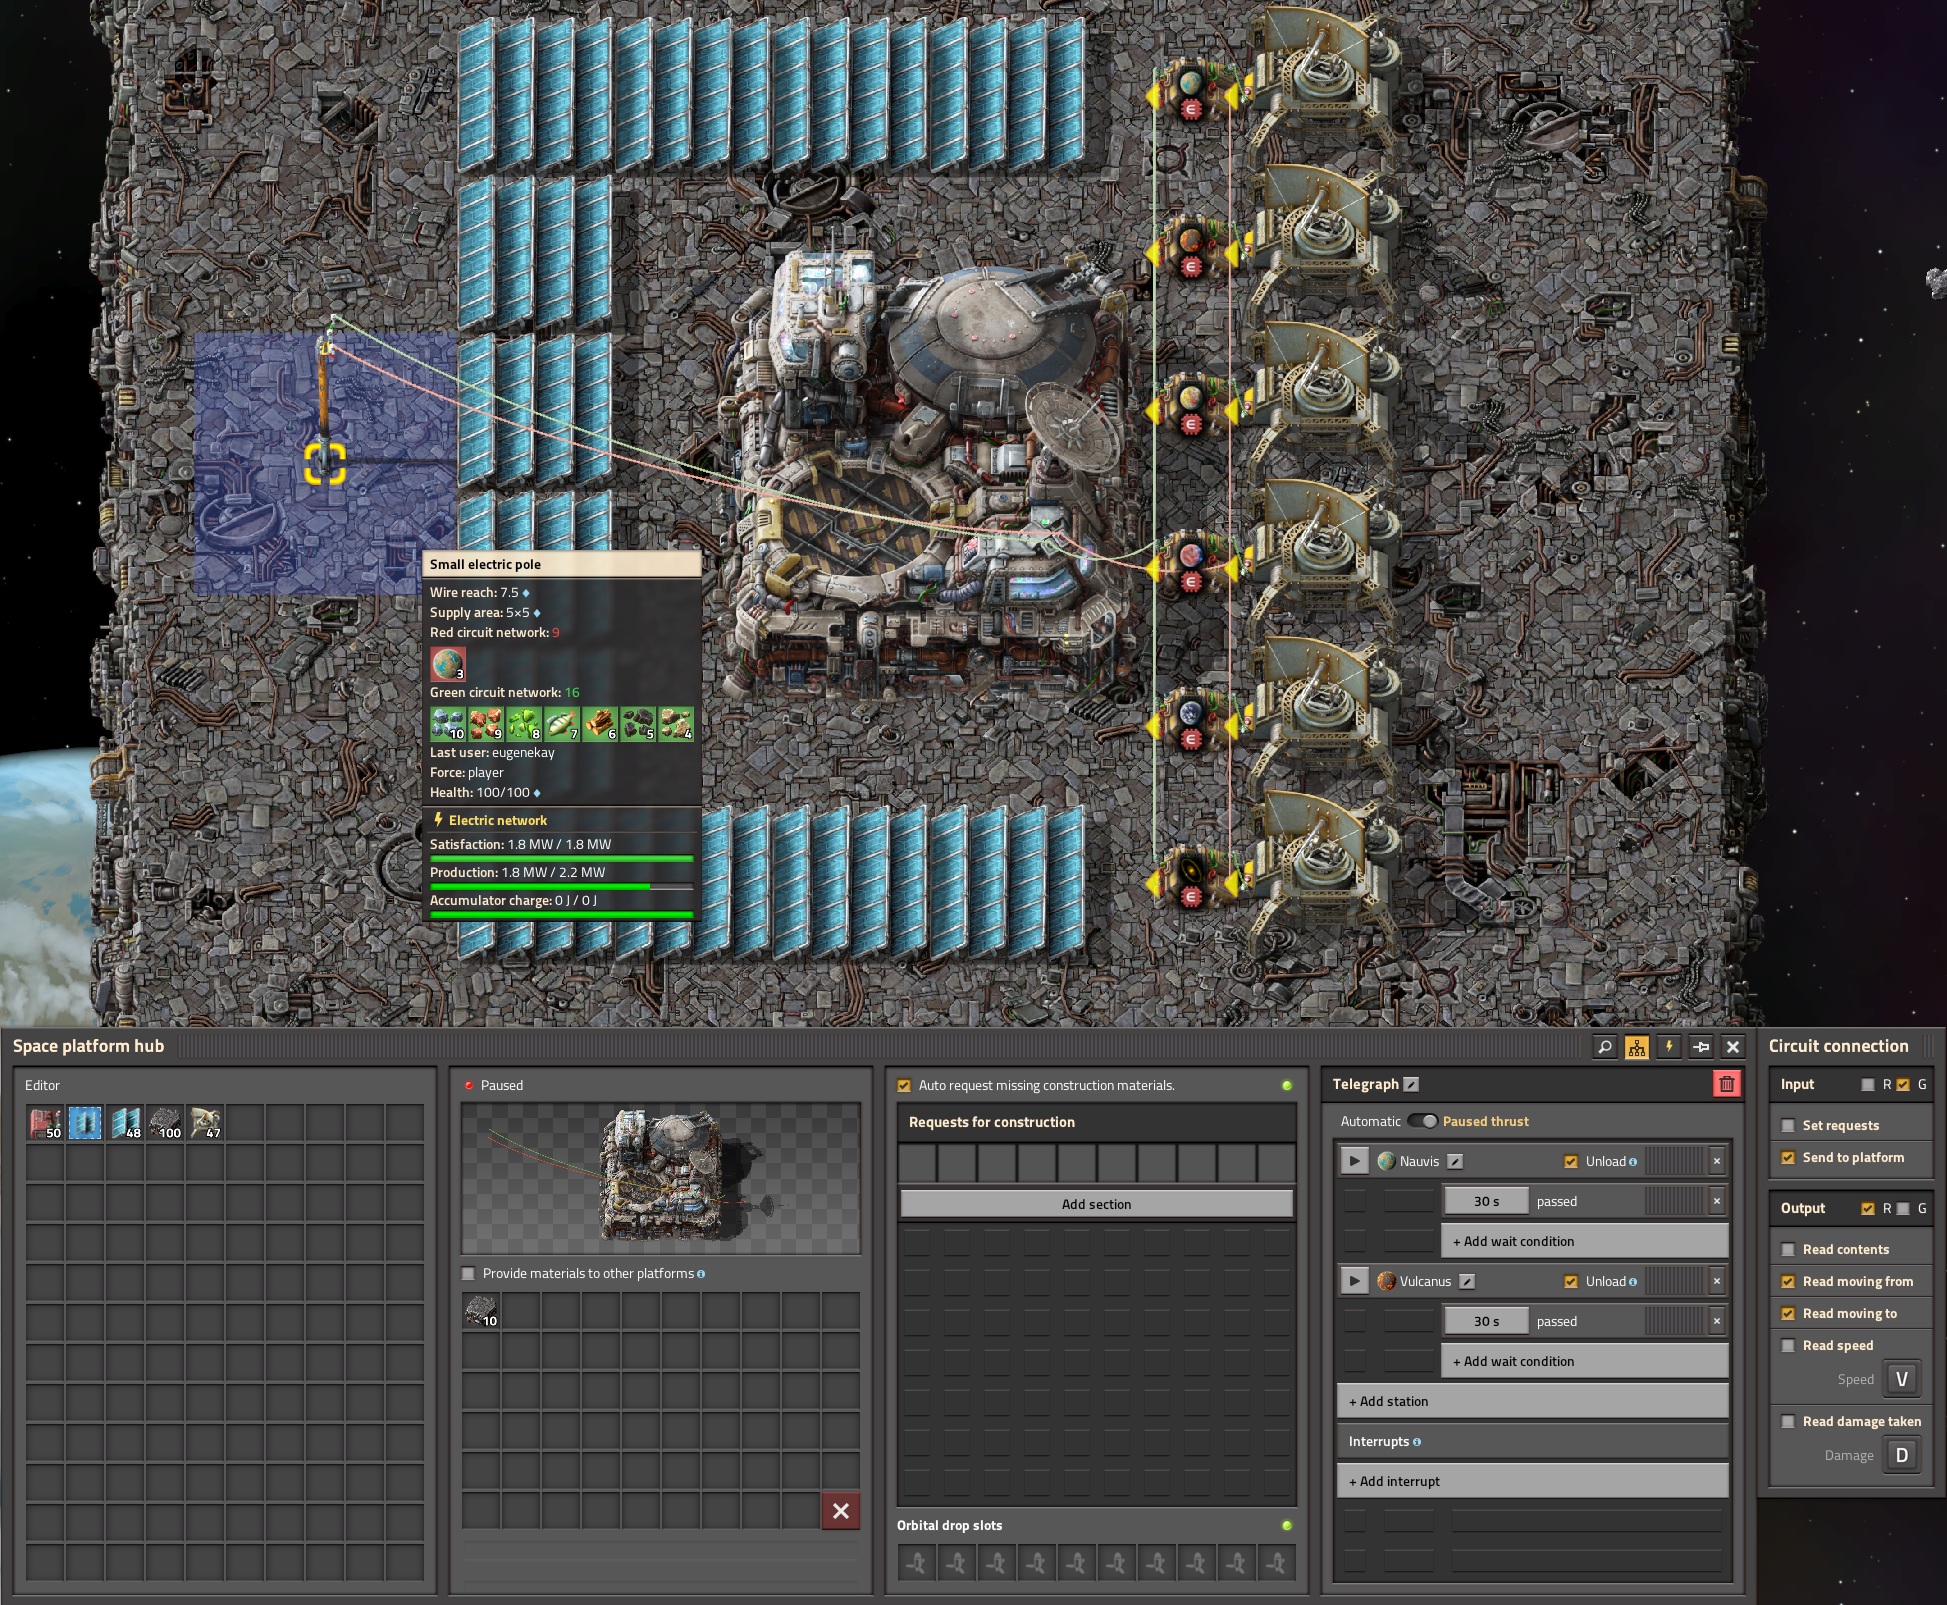The image size is (1947, 1605).
Task: Edit the Vulcanus stop with its pencil icon
Action: click(1467, 1281)
